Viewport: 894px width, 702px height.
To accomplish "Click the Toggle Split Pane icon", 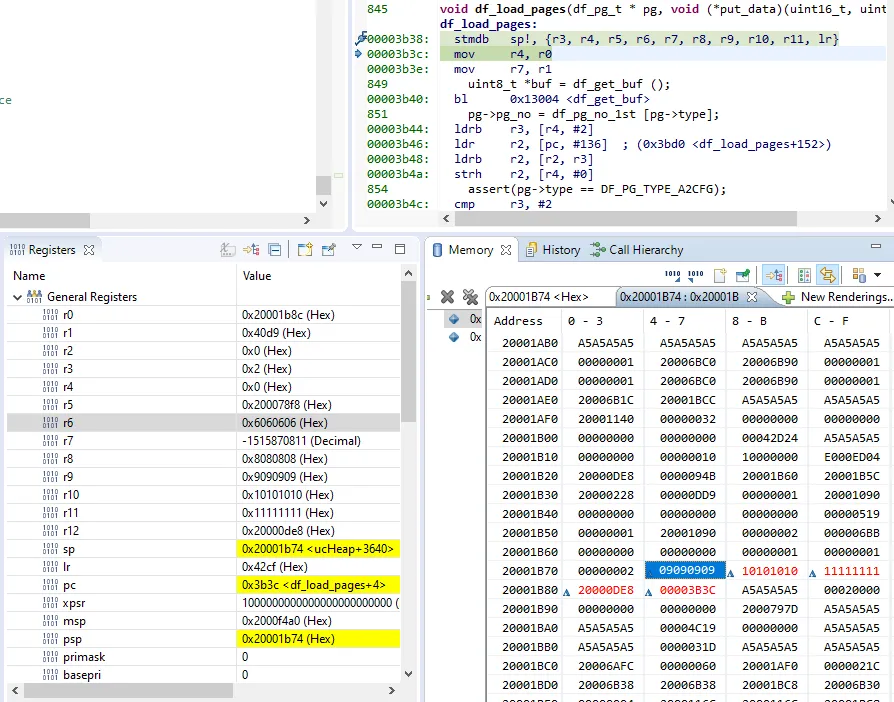I will (x=804, y=275).
